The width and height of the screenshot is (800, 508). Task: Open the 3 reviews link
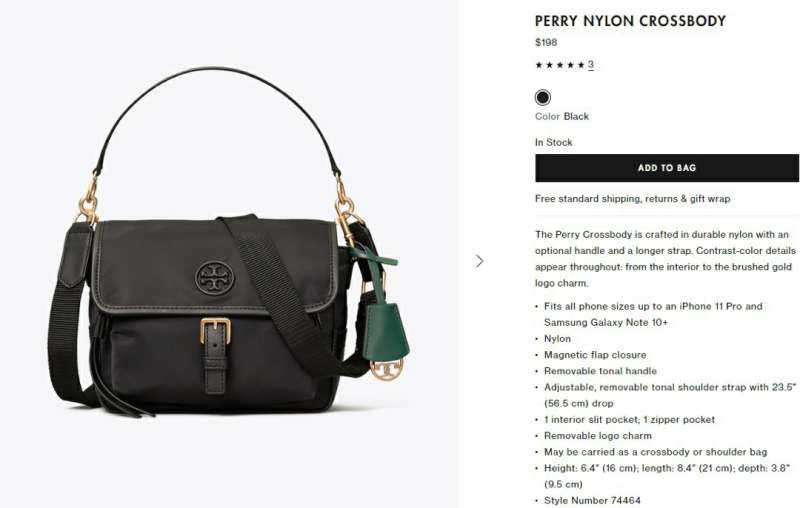[591, 65]
